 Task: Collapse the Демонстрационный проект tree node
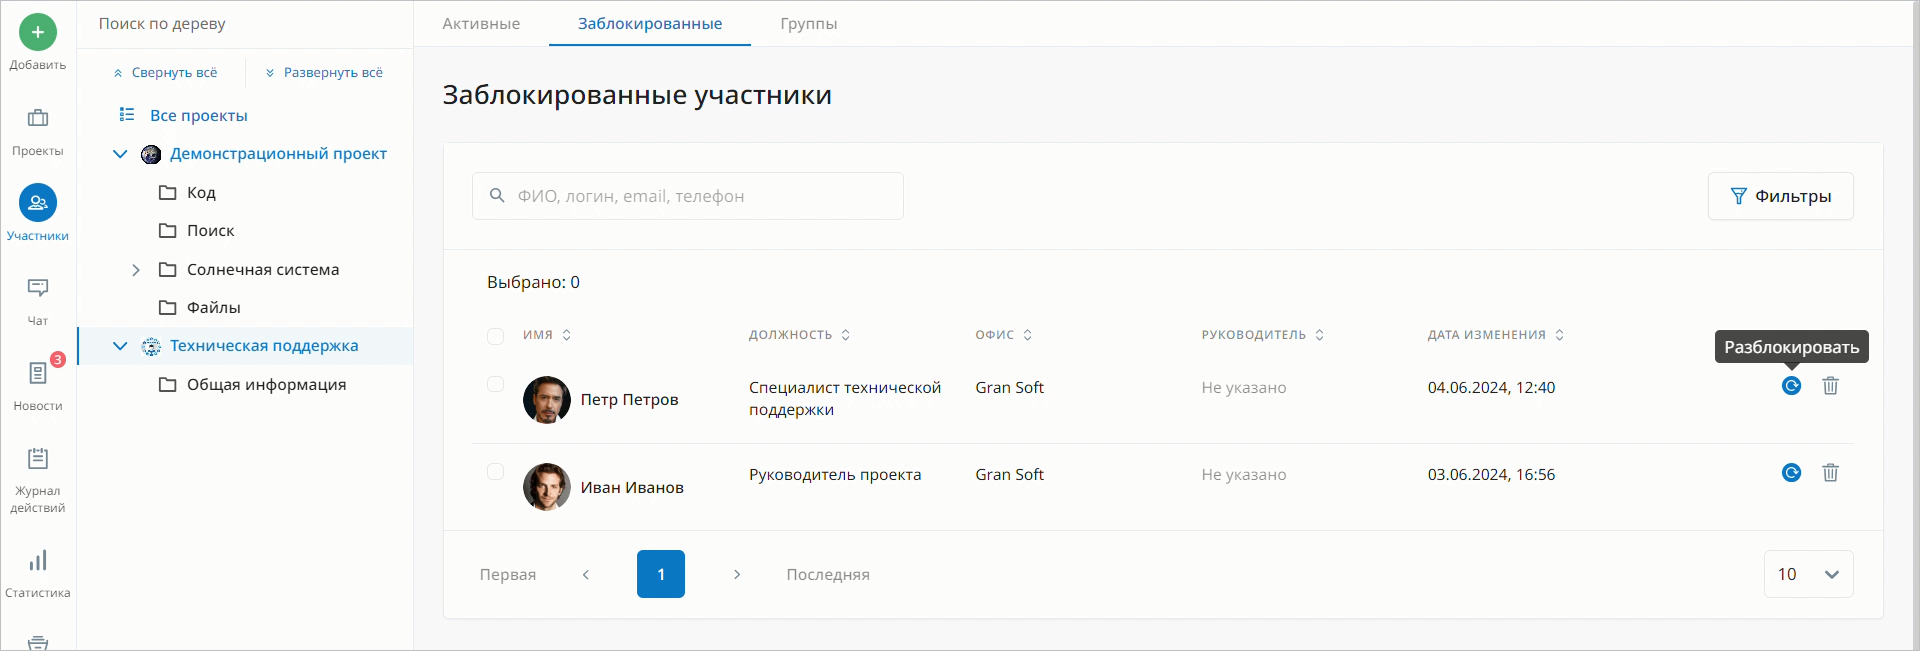[120, 154]
